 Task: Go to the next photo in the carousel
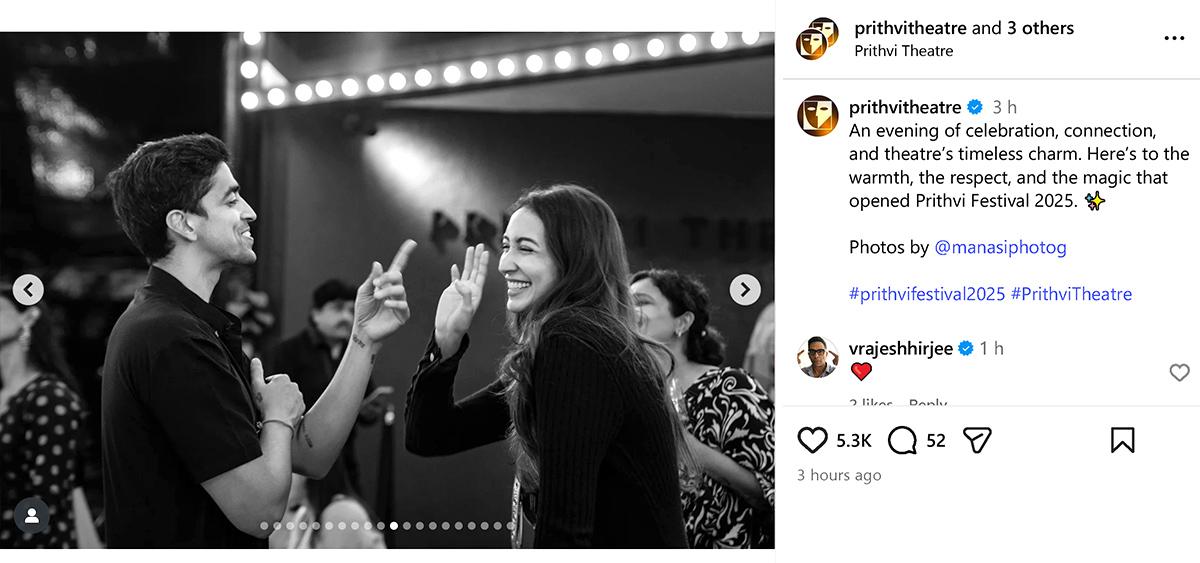tap(744, 290)
